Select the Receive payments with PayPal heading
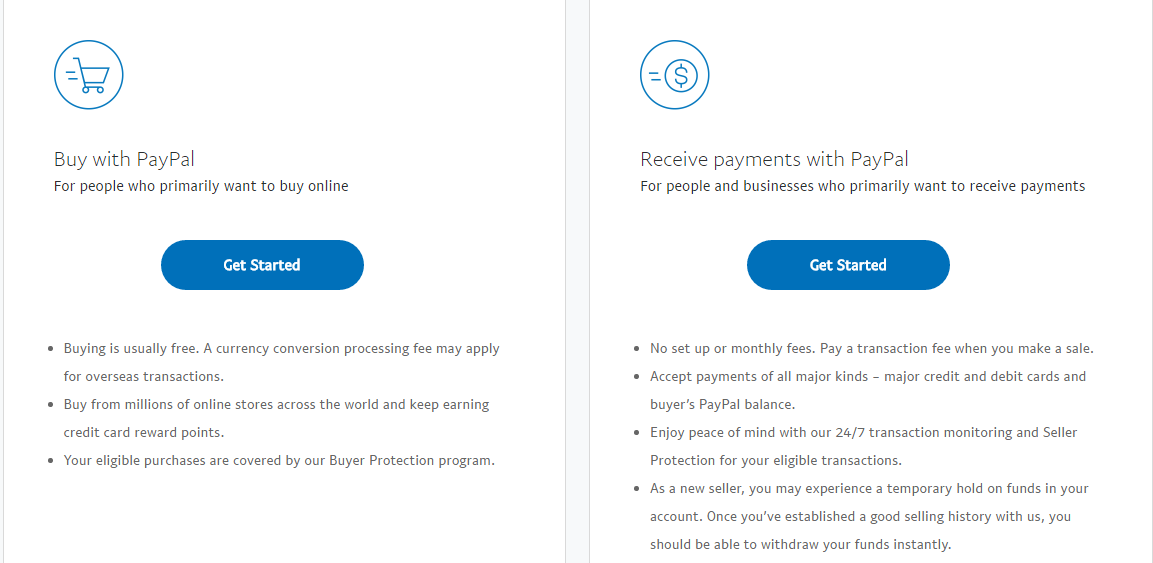This screenshot has height=563, width=1153. [x=774, y=159]
